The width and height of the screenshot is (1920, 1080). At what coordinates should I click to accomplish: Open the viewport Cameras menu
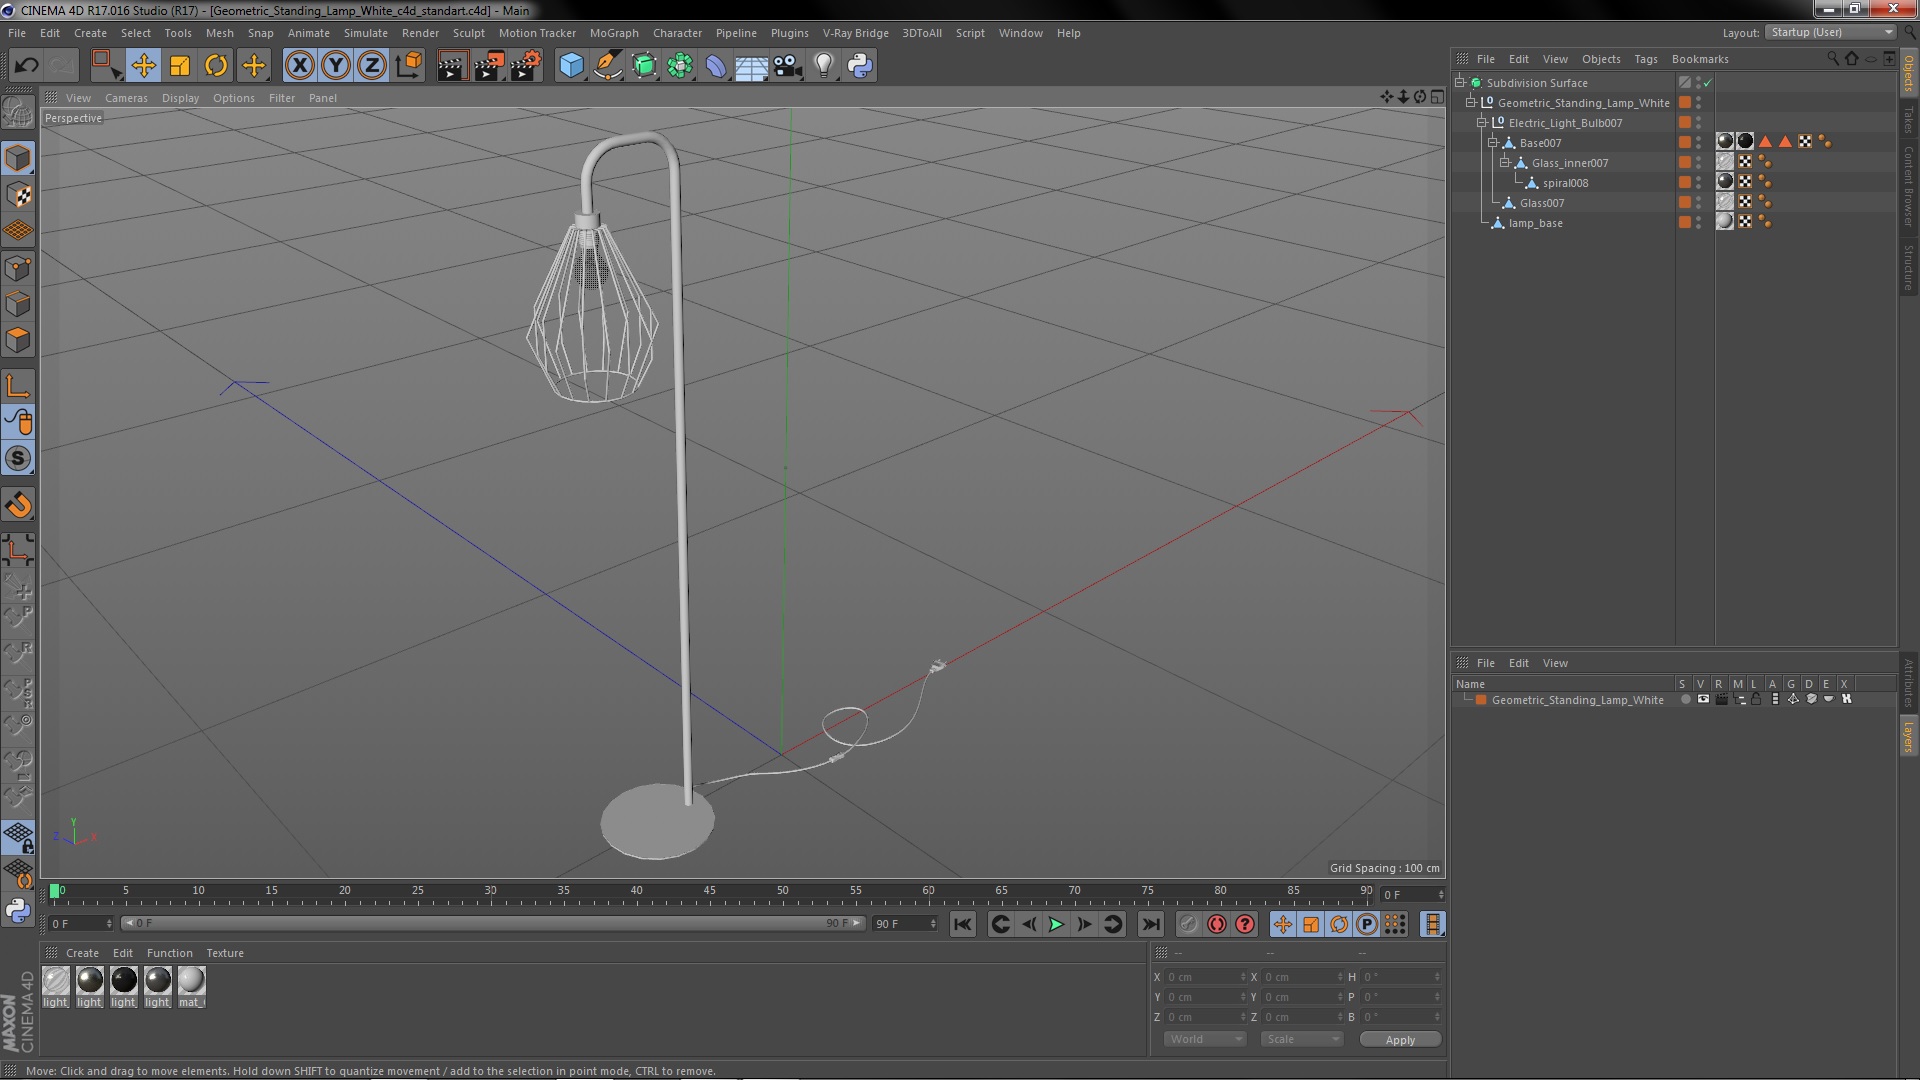point(126,98)
